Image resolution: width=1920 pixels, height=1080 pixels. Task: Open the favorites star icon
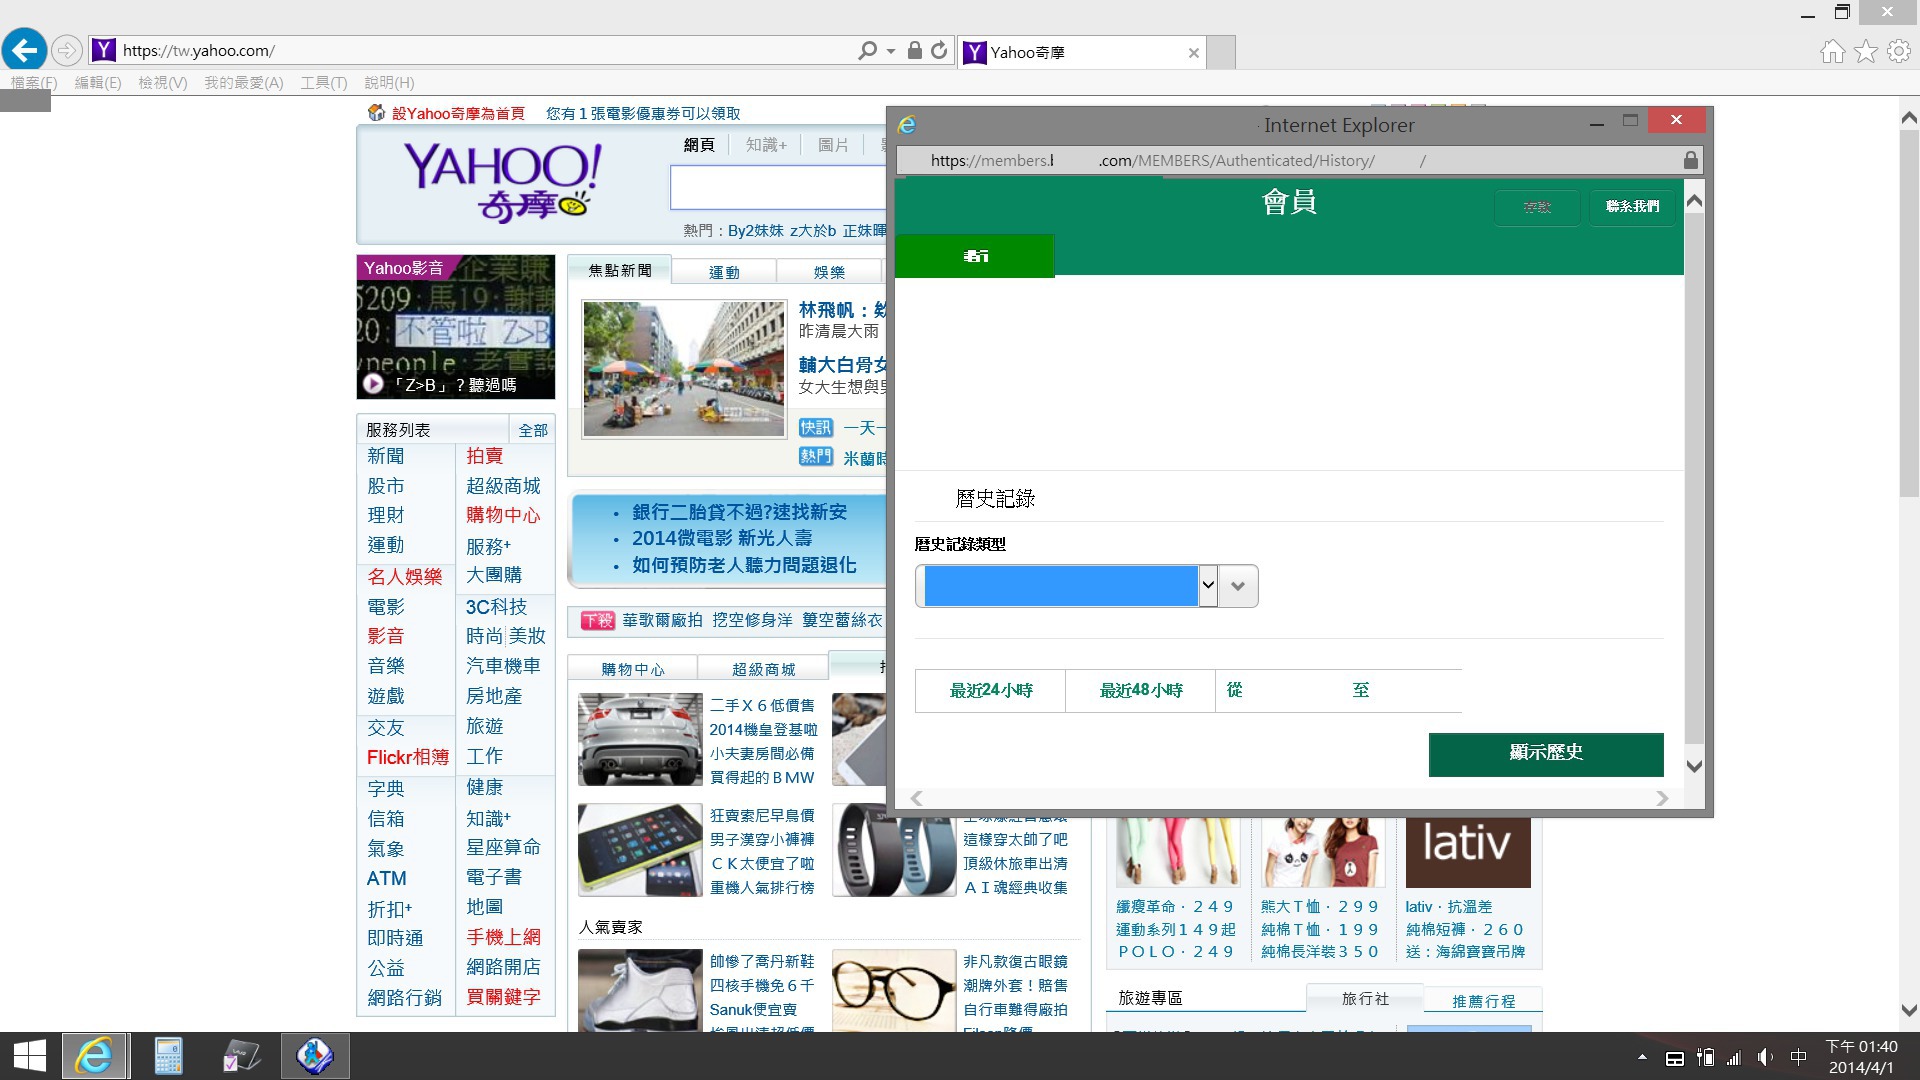(1866, 52)
